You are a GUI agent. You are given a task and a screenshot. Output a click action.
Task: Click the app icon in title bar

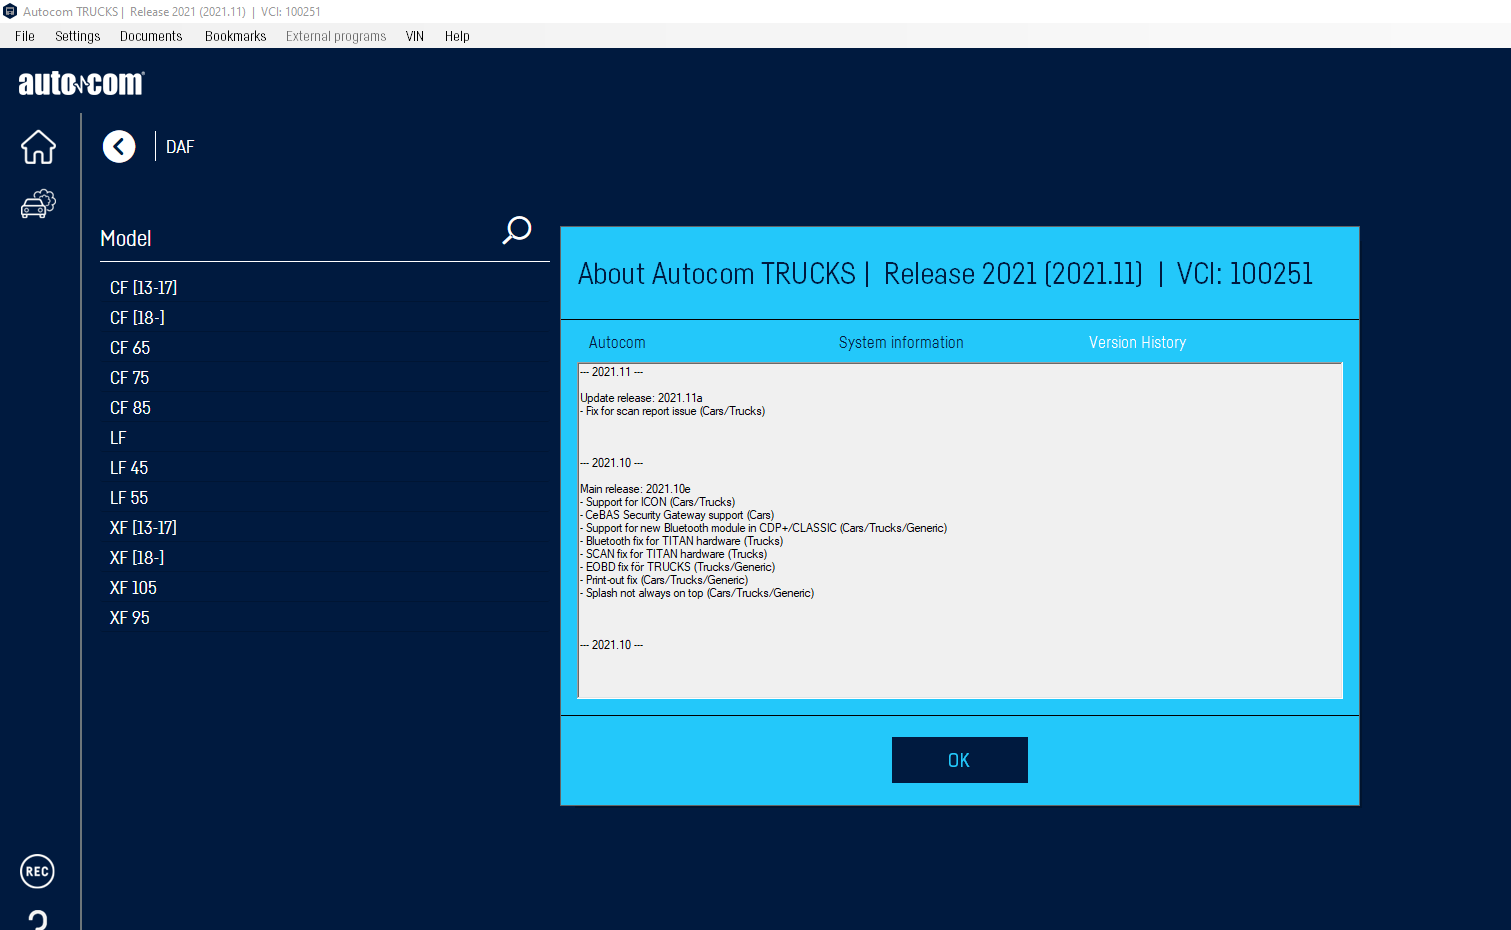point(10,11)
